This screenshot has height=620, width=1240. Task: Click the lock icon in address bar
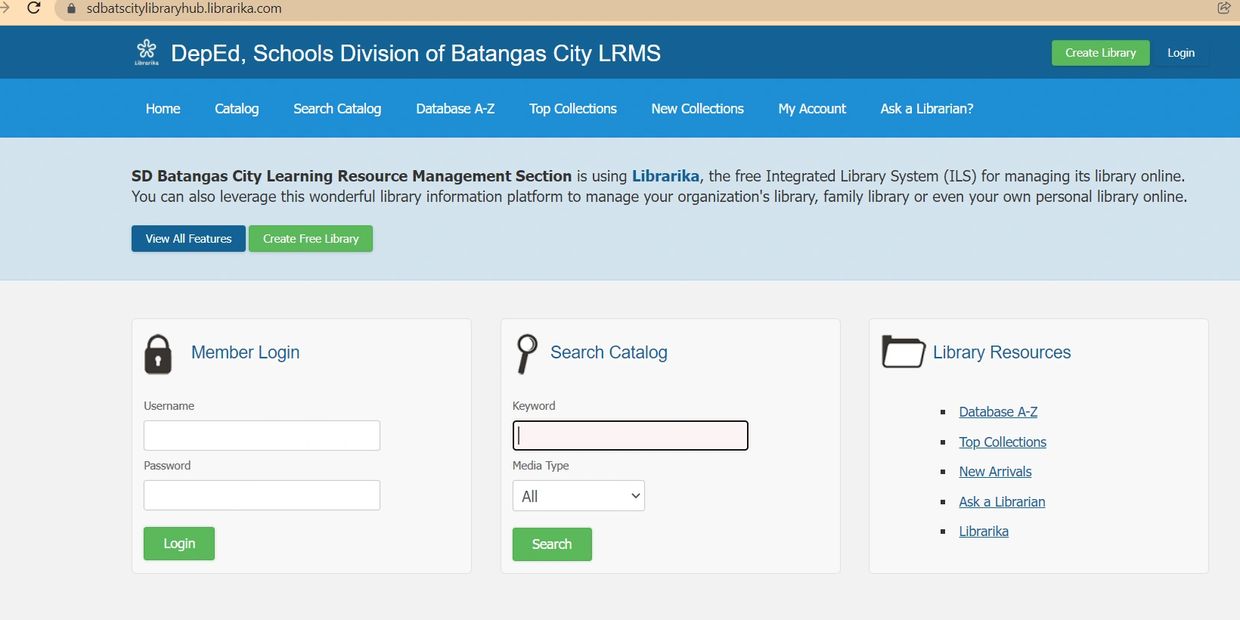point(71,8)
